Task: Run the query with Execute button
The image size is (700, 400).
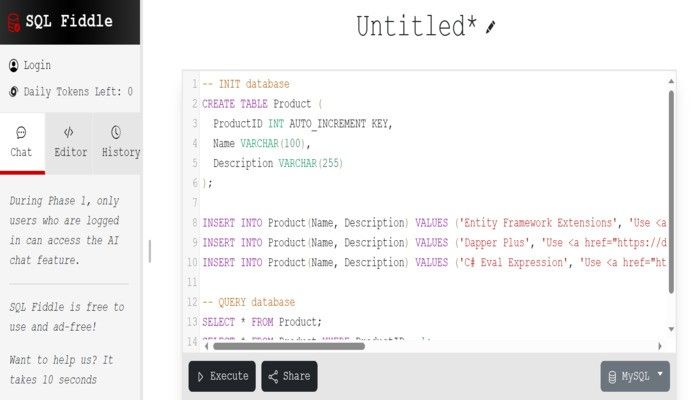Action: pos(222,376)
